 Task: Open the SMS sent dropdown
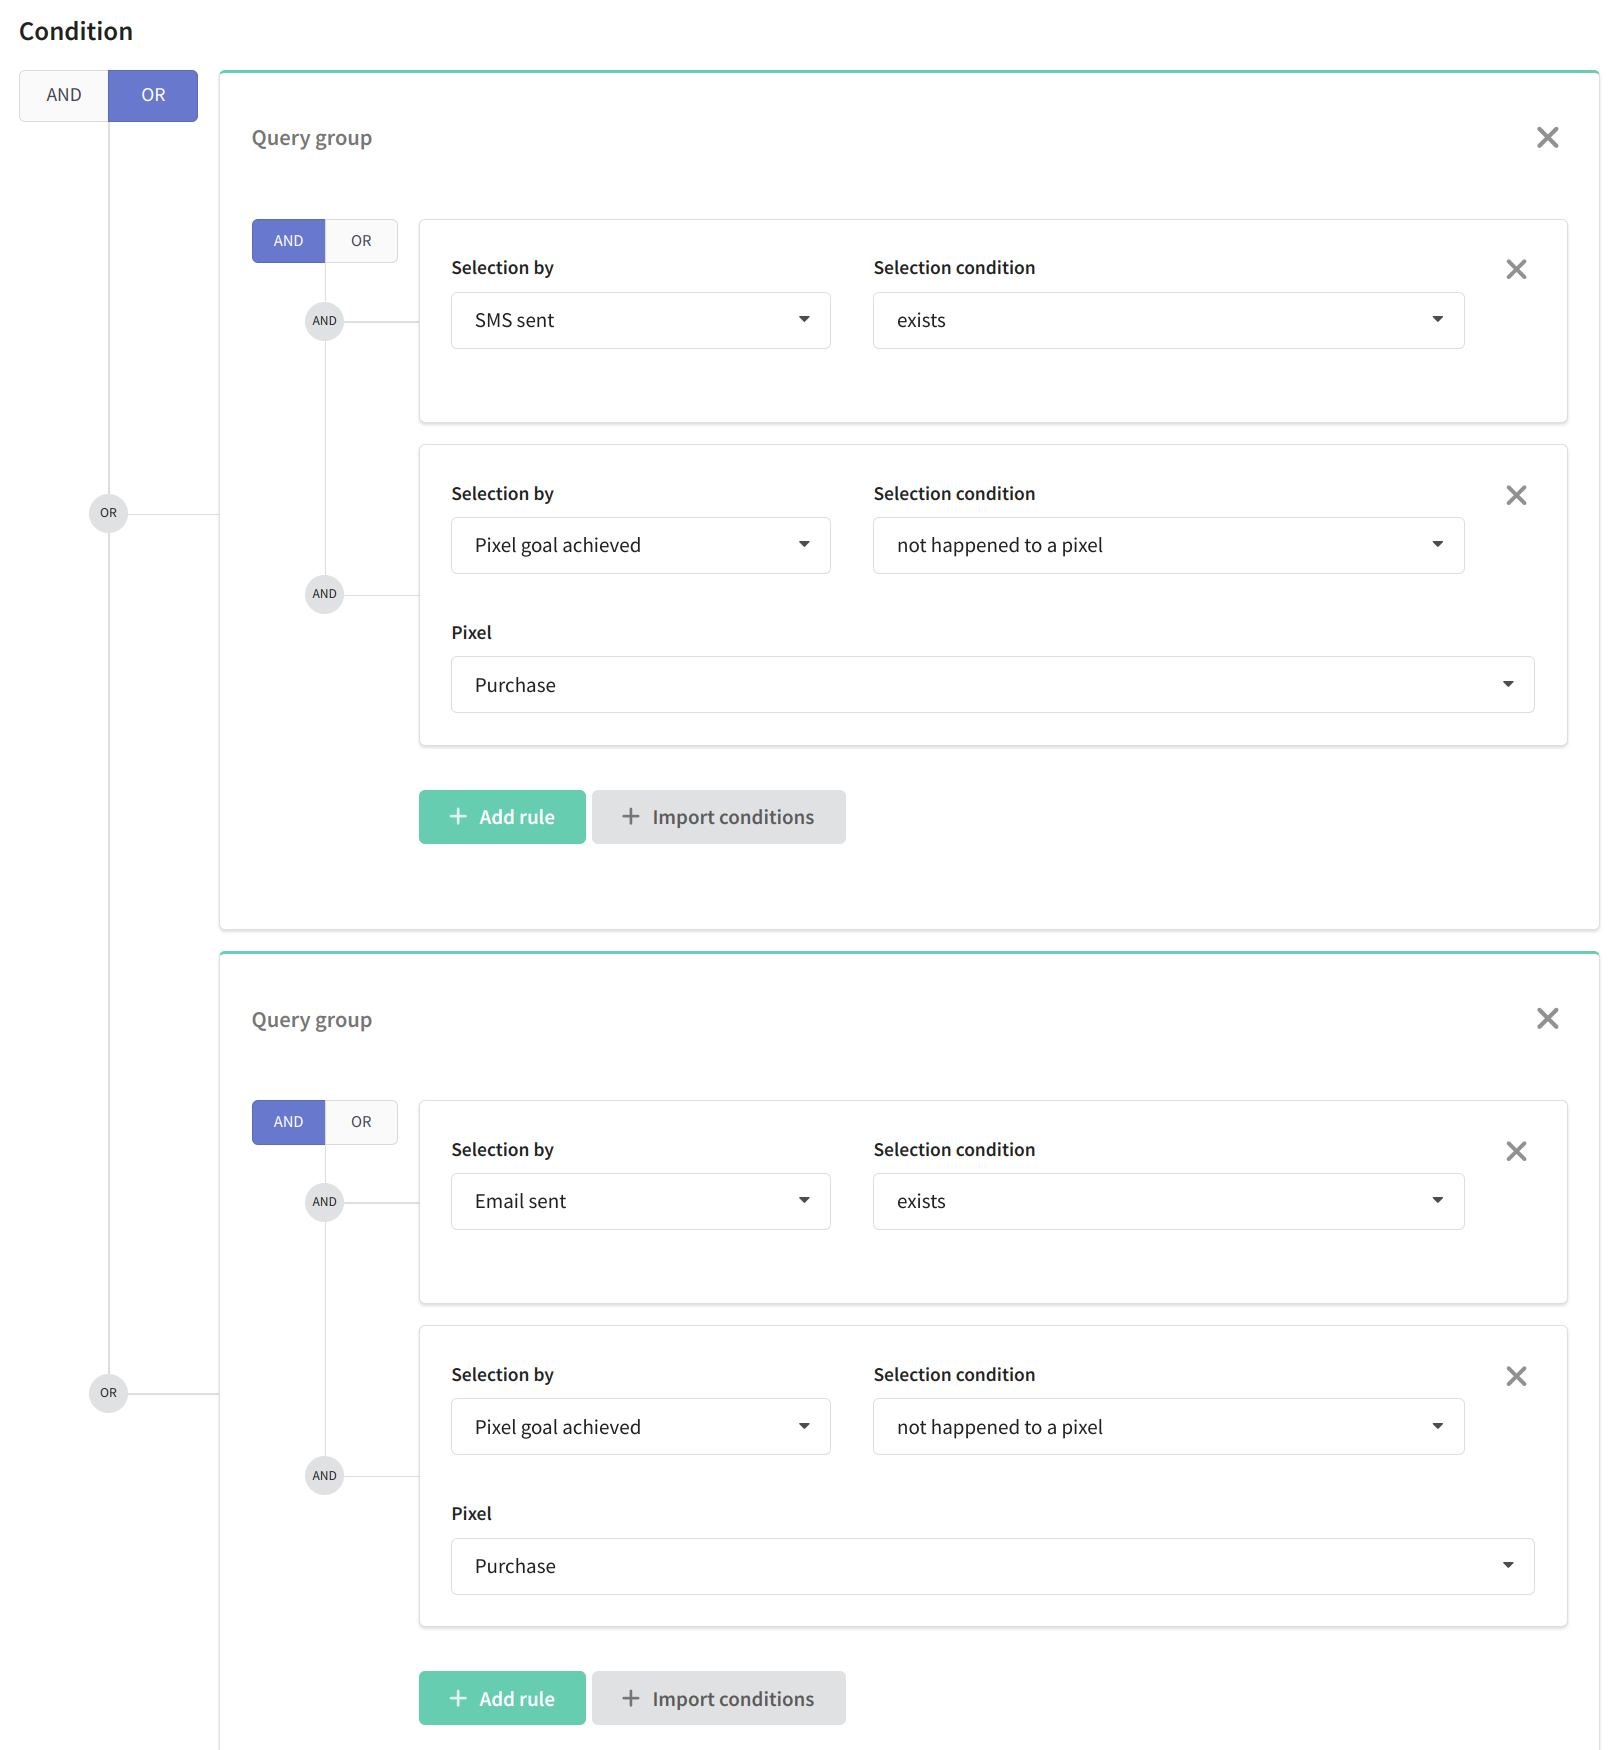click(641, 320)
